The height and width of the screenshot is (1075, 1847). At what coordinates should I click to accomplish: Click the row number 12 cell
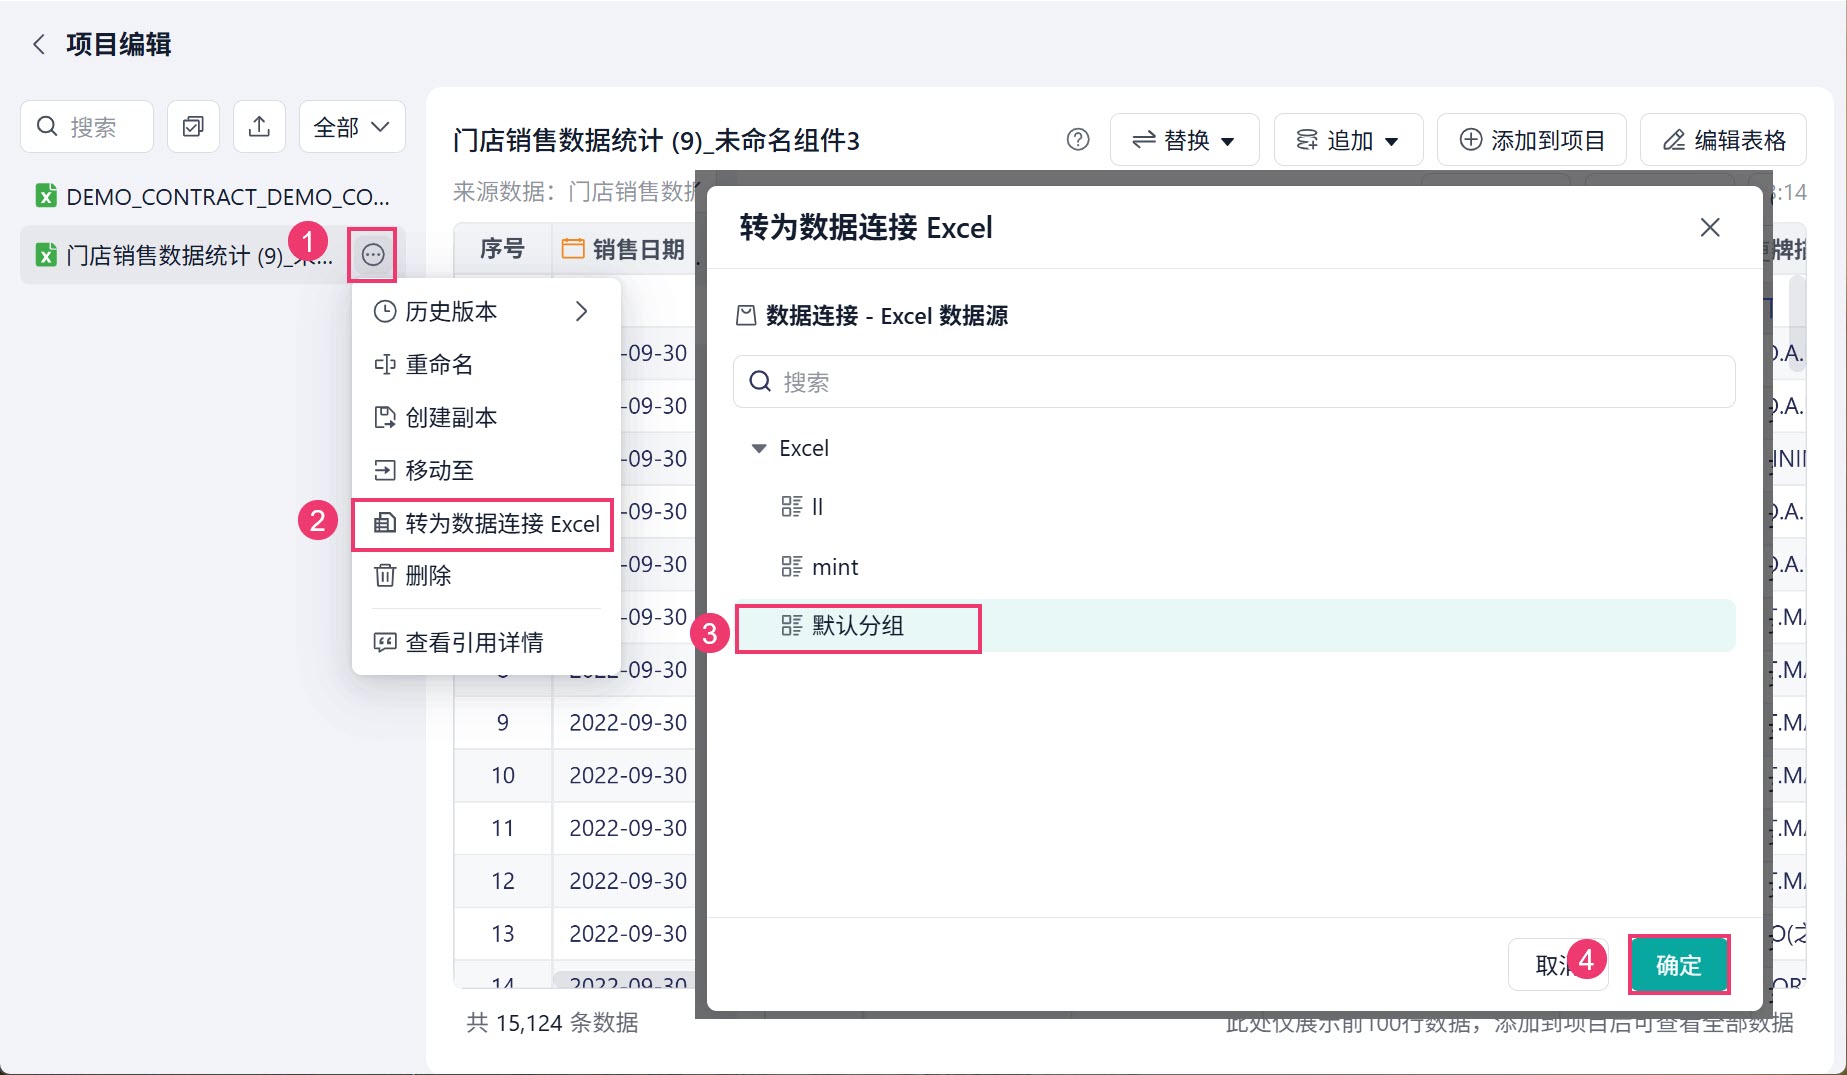point(502,881)
